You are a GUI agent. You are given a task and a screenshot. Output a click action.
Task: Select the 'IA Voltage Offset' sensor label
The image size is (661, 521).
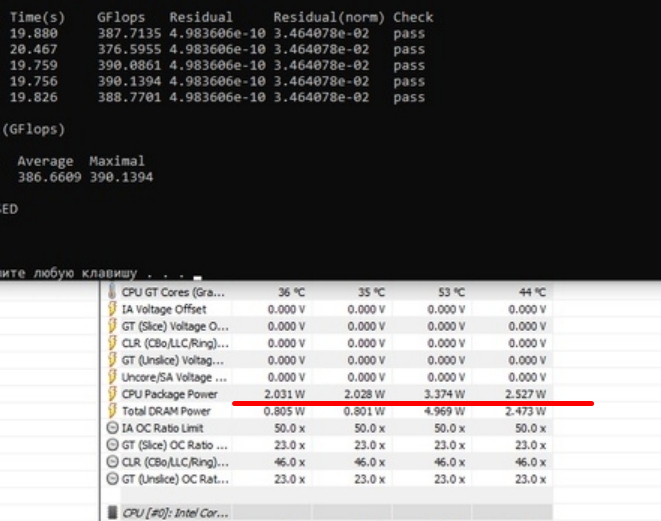pyautogui.click(x=164, y=309)
